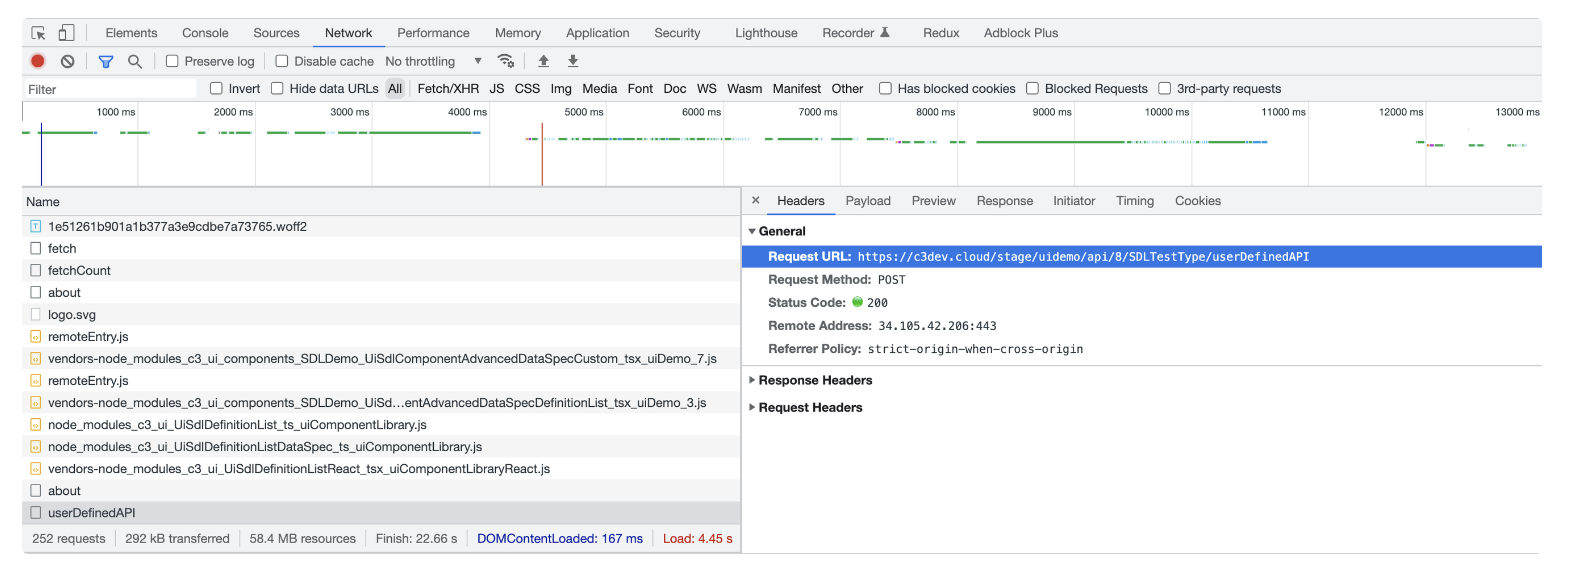Clear the network log

(67, 61)
